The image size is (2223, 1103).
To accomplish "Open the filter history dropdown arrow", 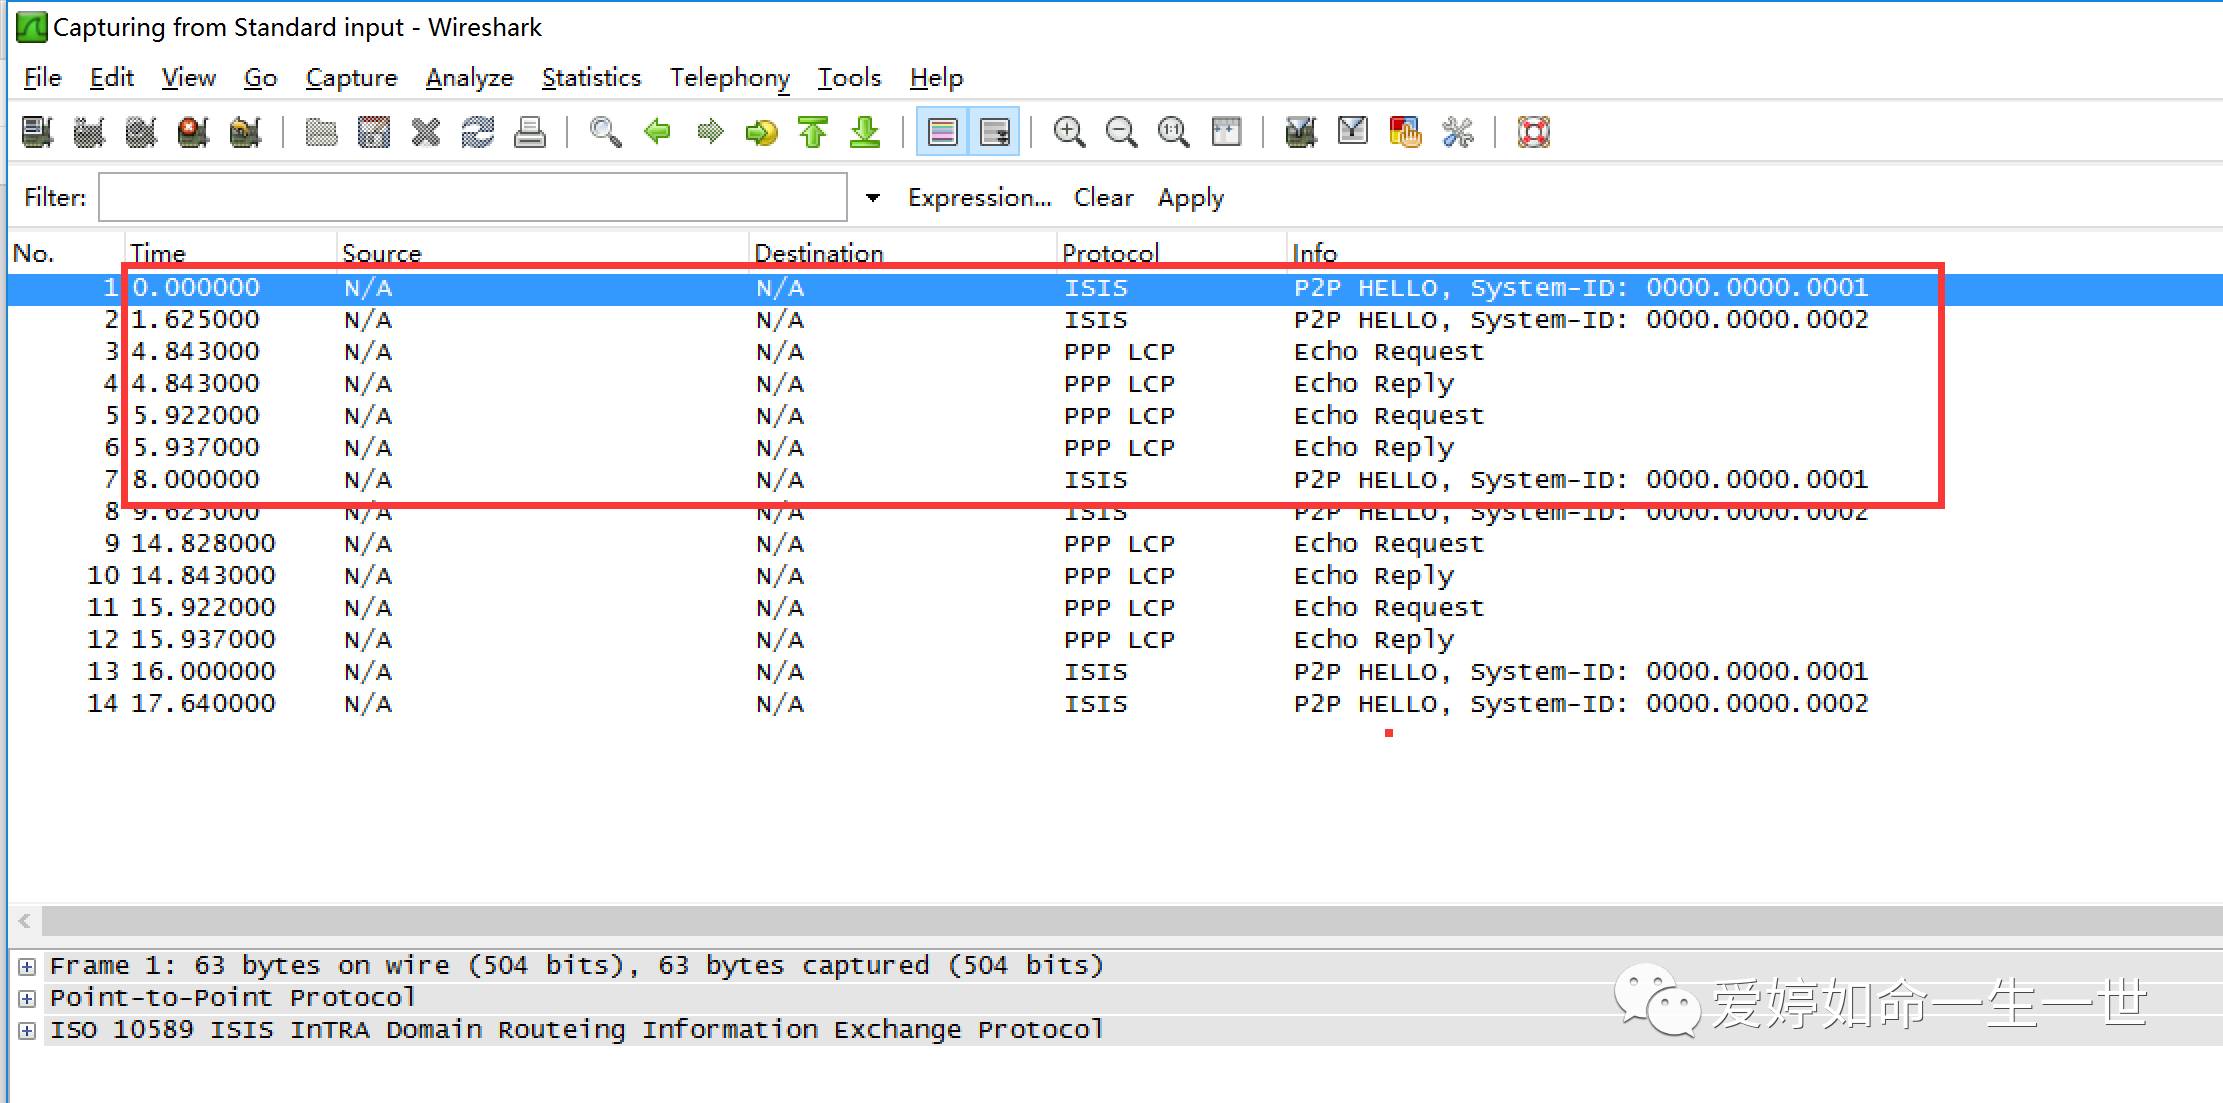I will [873, 198].
